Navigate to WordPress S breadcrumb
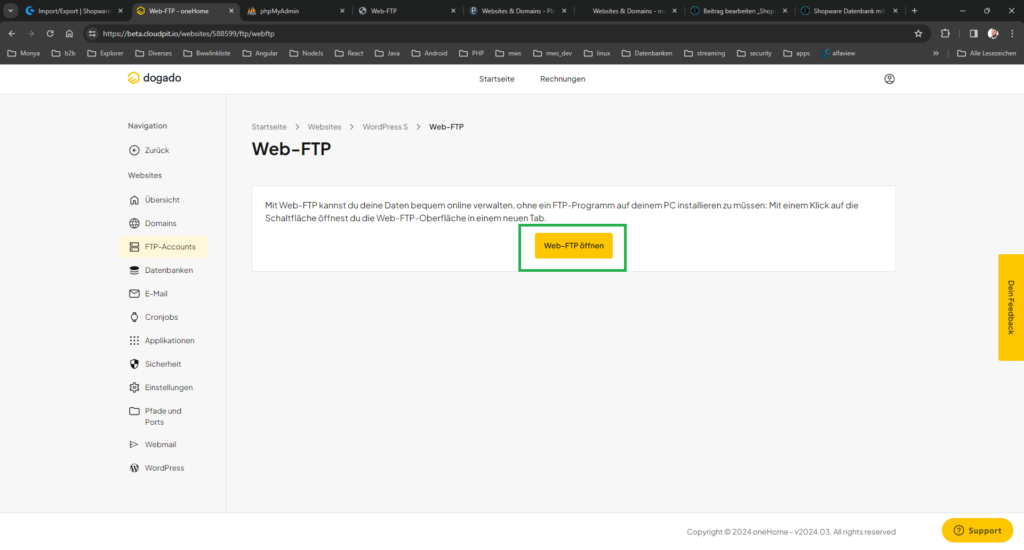This screenshot has height=550, width=1024. tap(385, 127)
